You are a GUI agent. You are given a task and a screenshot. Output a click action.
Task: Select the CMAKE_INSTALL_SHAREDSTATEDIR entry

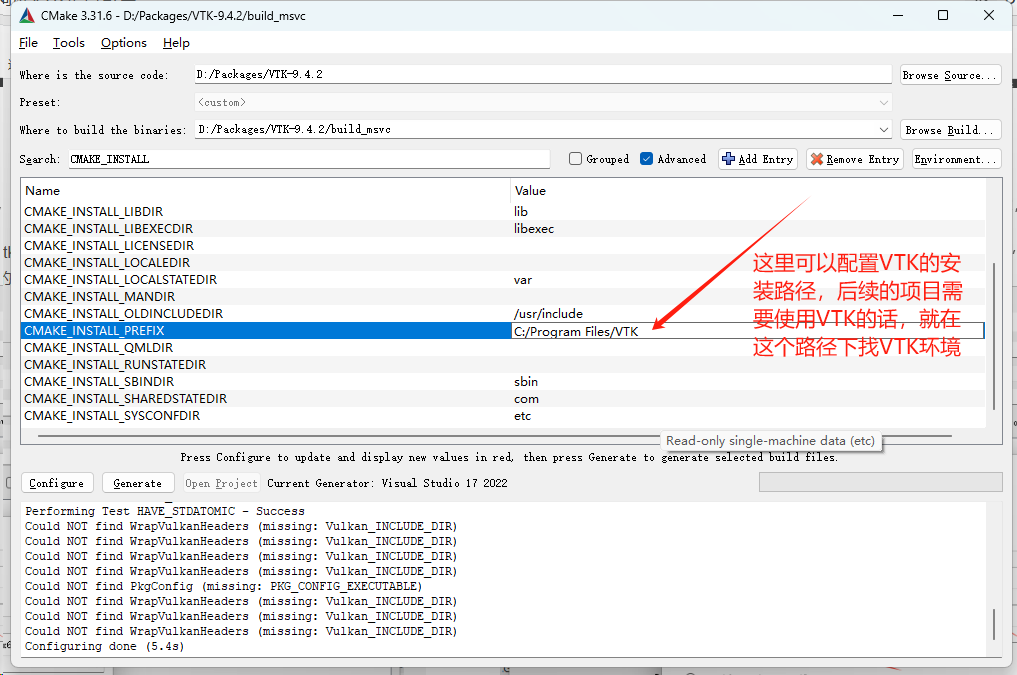click(125, 399)
